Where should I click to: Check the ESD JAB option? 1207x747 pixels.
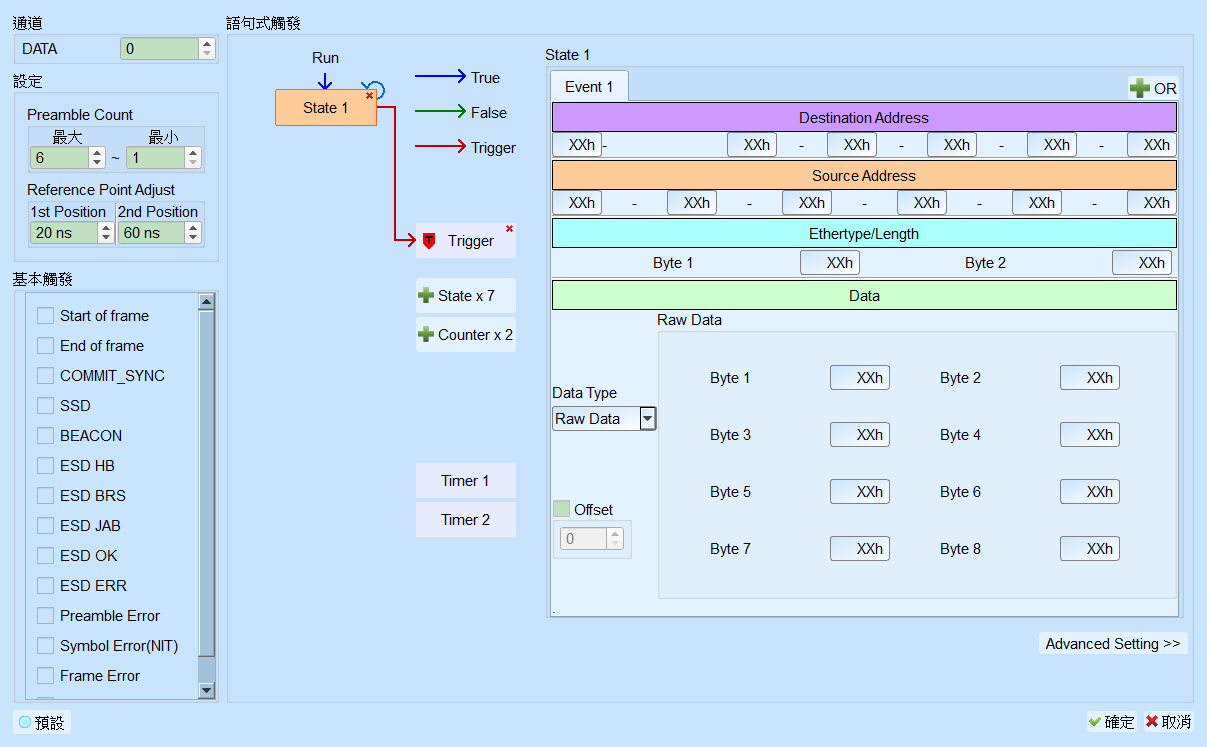[x=45, y=526]
